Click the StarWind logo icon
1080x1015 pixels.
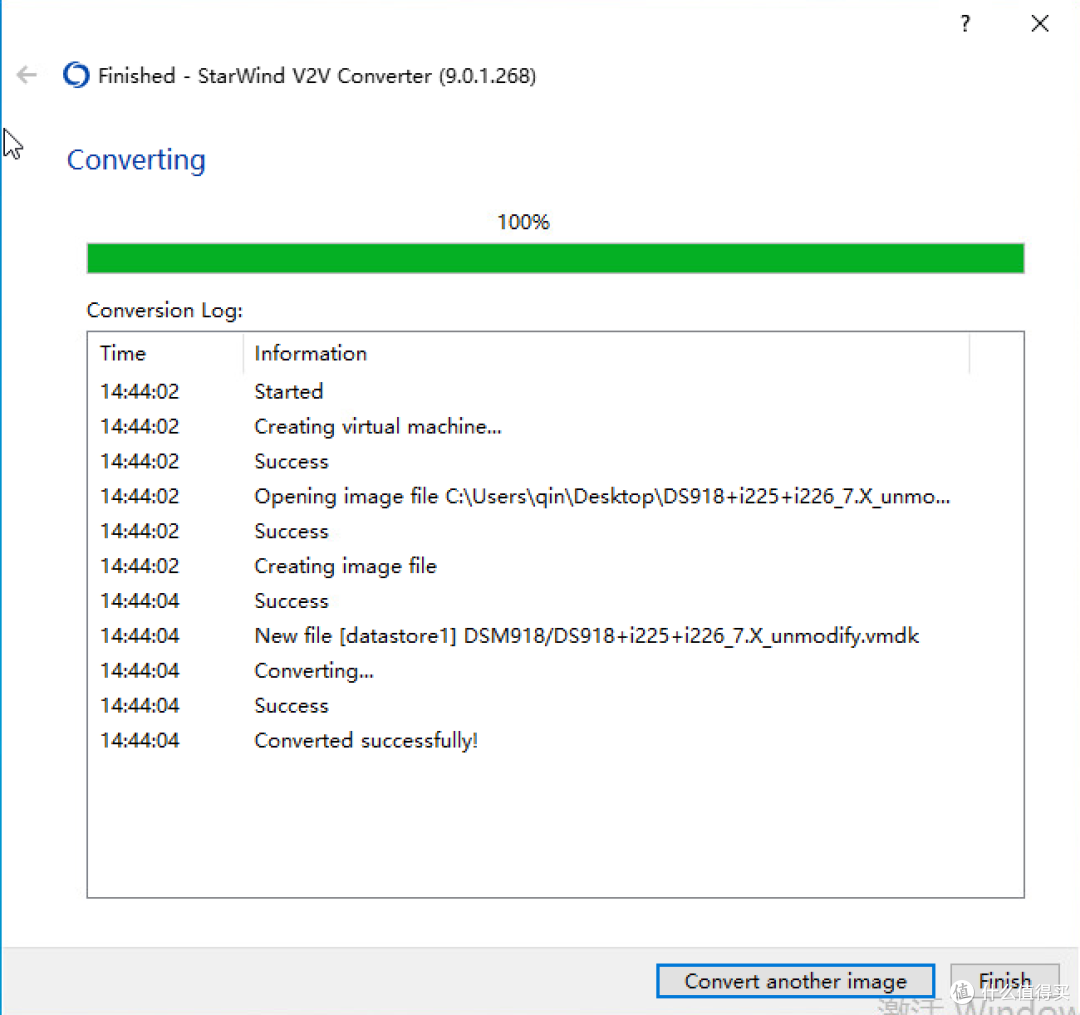pyautogui.click(x=76, y=75)
